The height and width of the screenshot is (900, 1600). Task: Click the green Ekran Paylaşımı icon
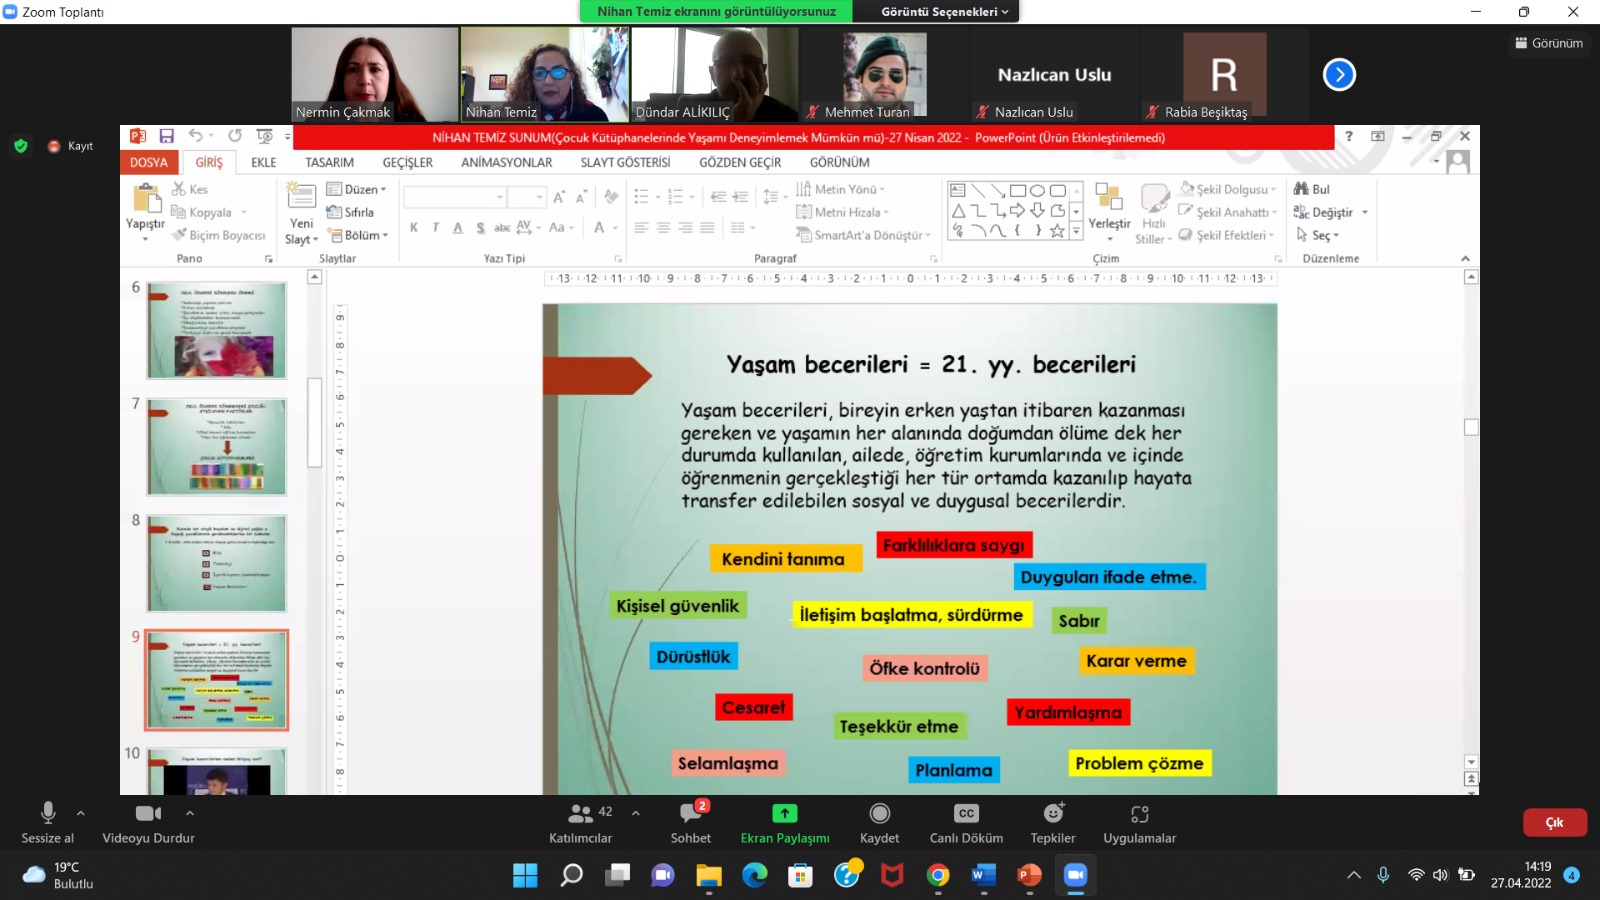[785, 814]
